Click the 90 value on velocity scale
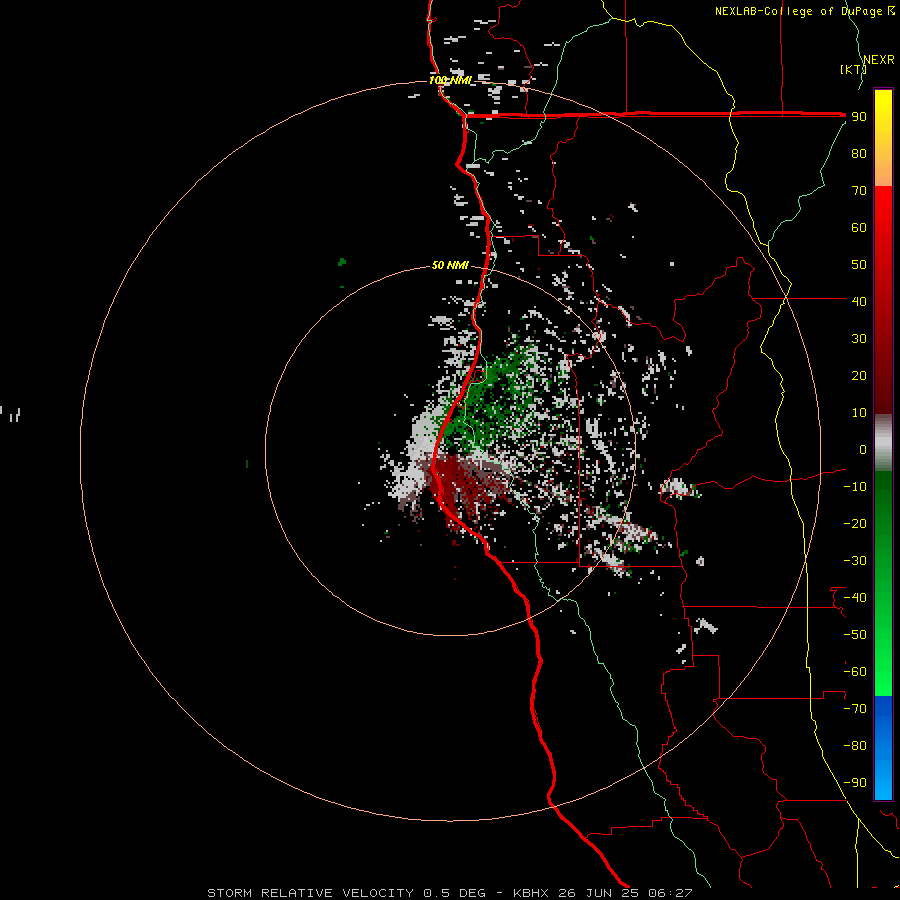 pos(859,117)
